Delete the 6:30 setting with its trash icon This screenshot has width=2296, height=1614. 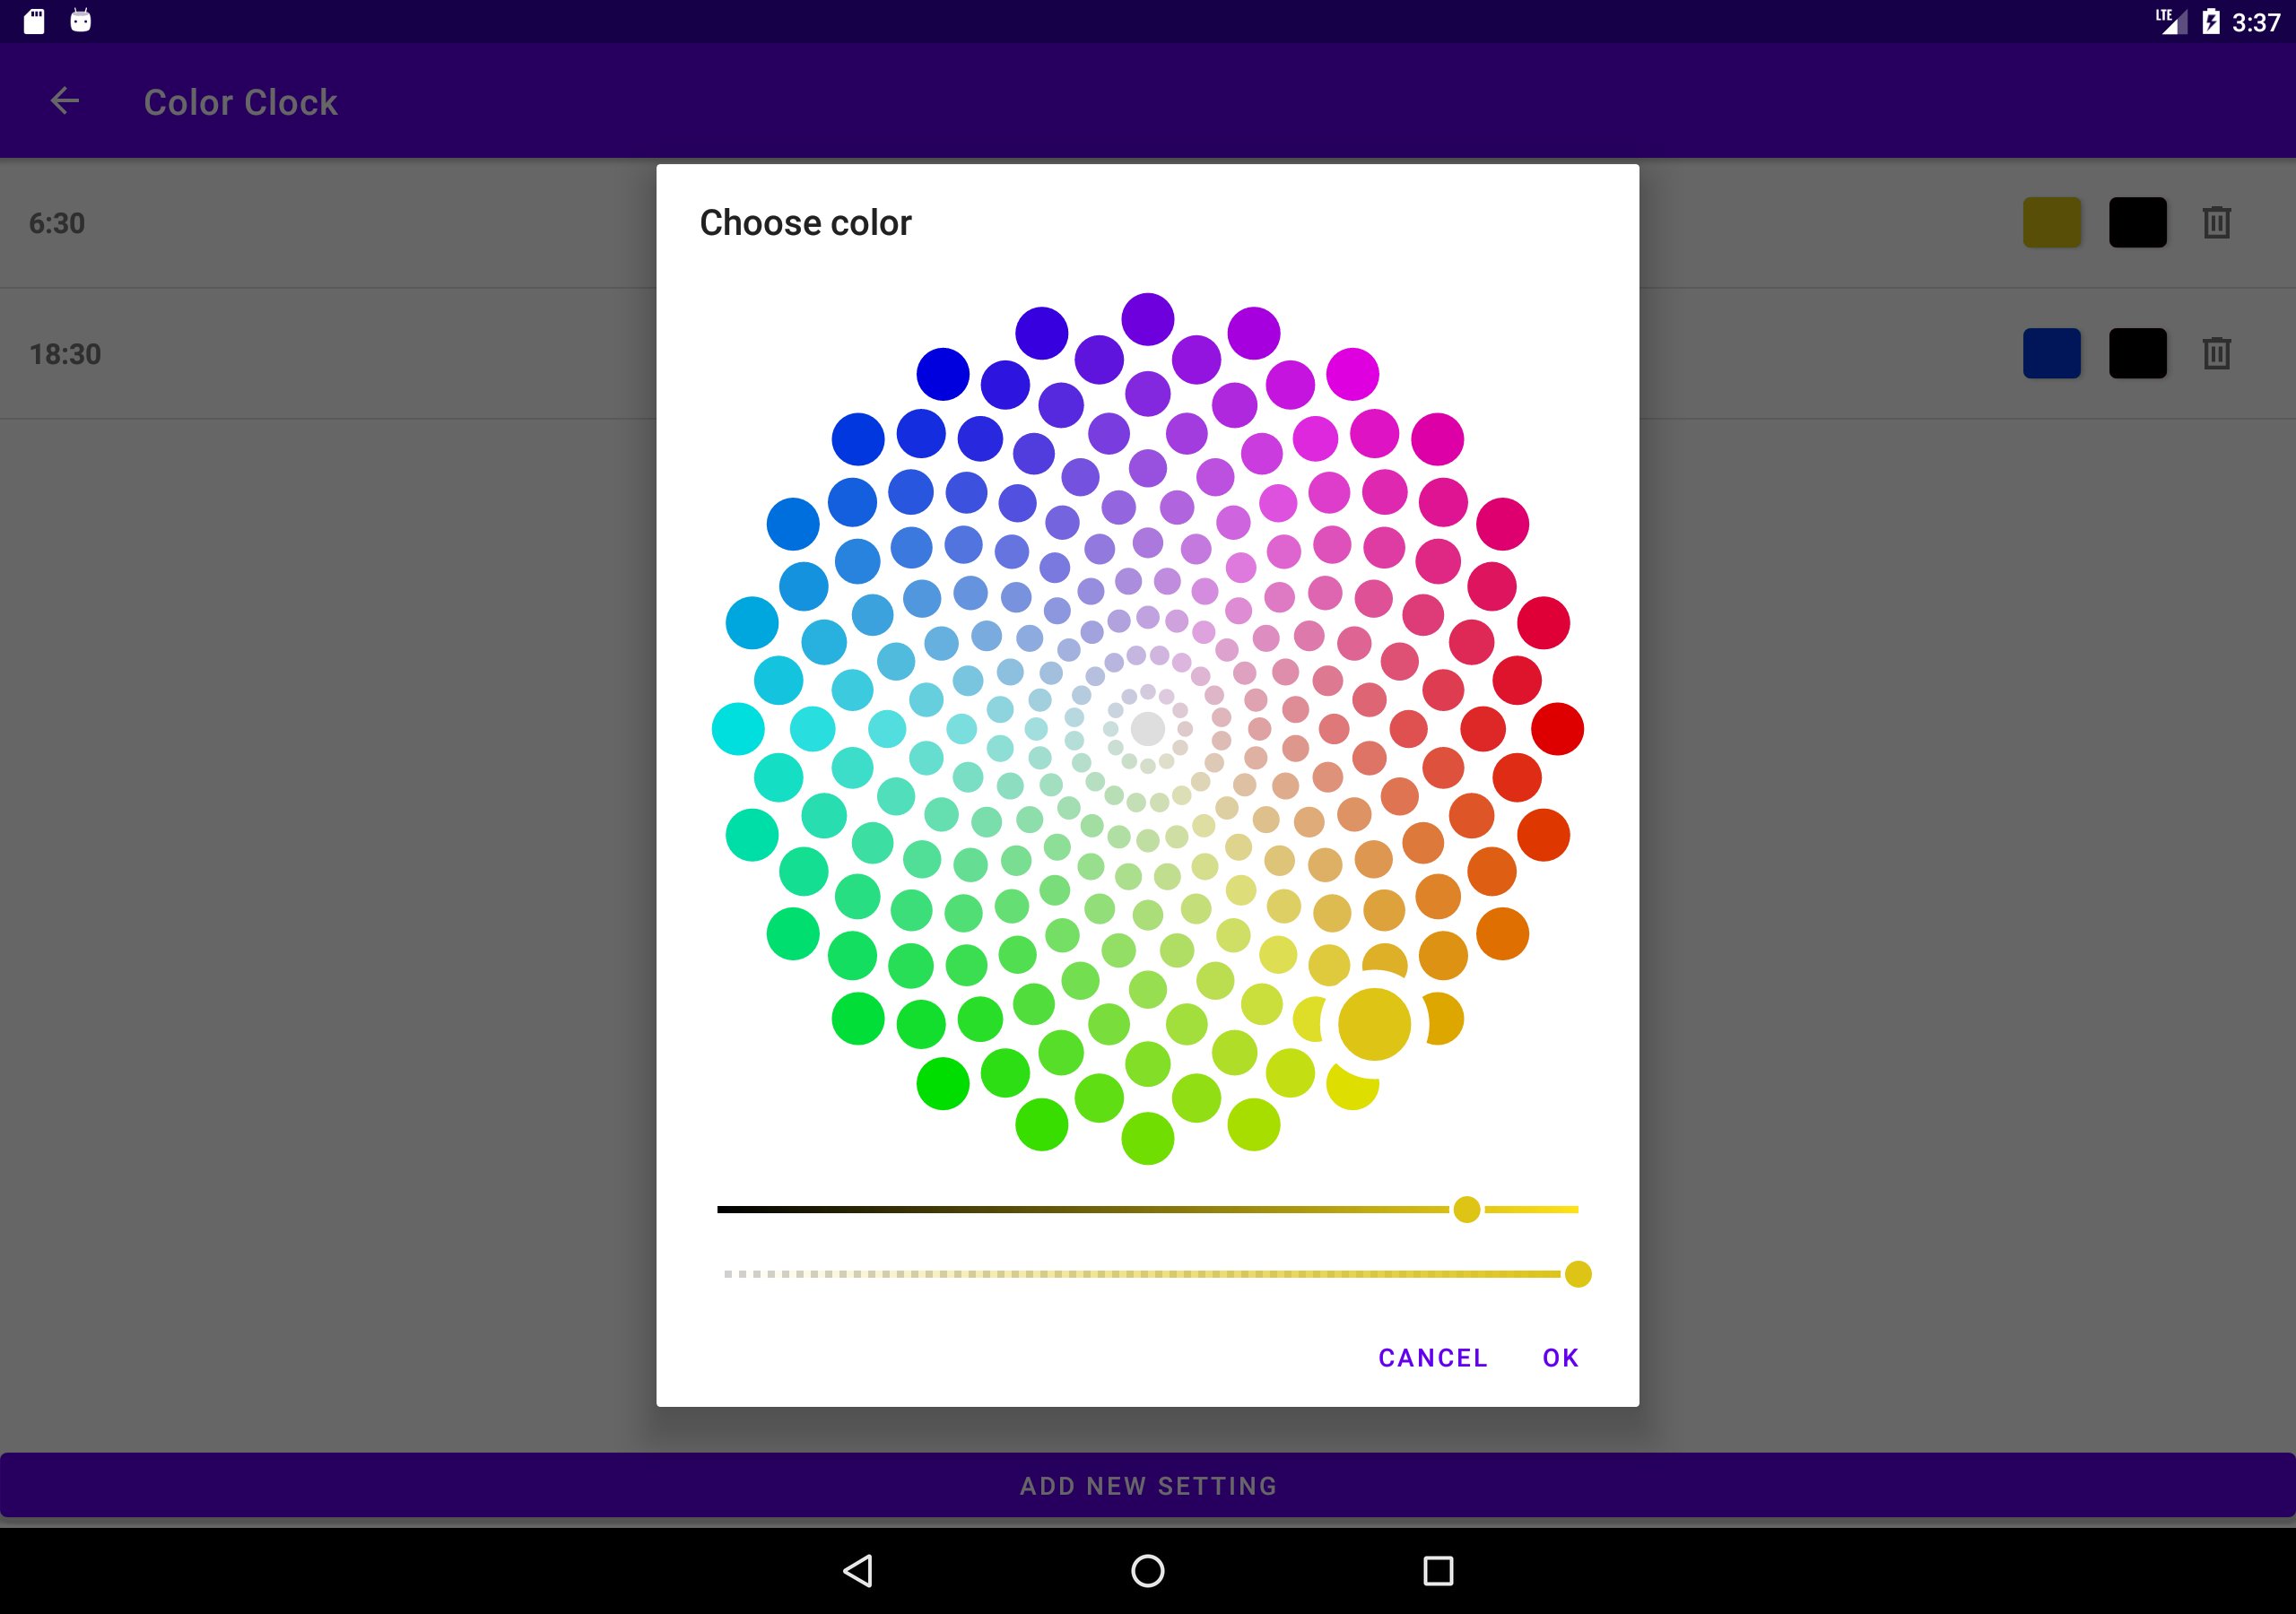[x=2216, y=222]
